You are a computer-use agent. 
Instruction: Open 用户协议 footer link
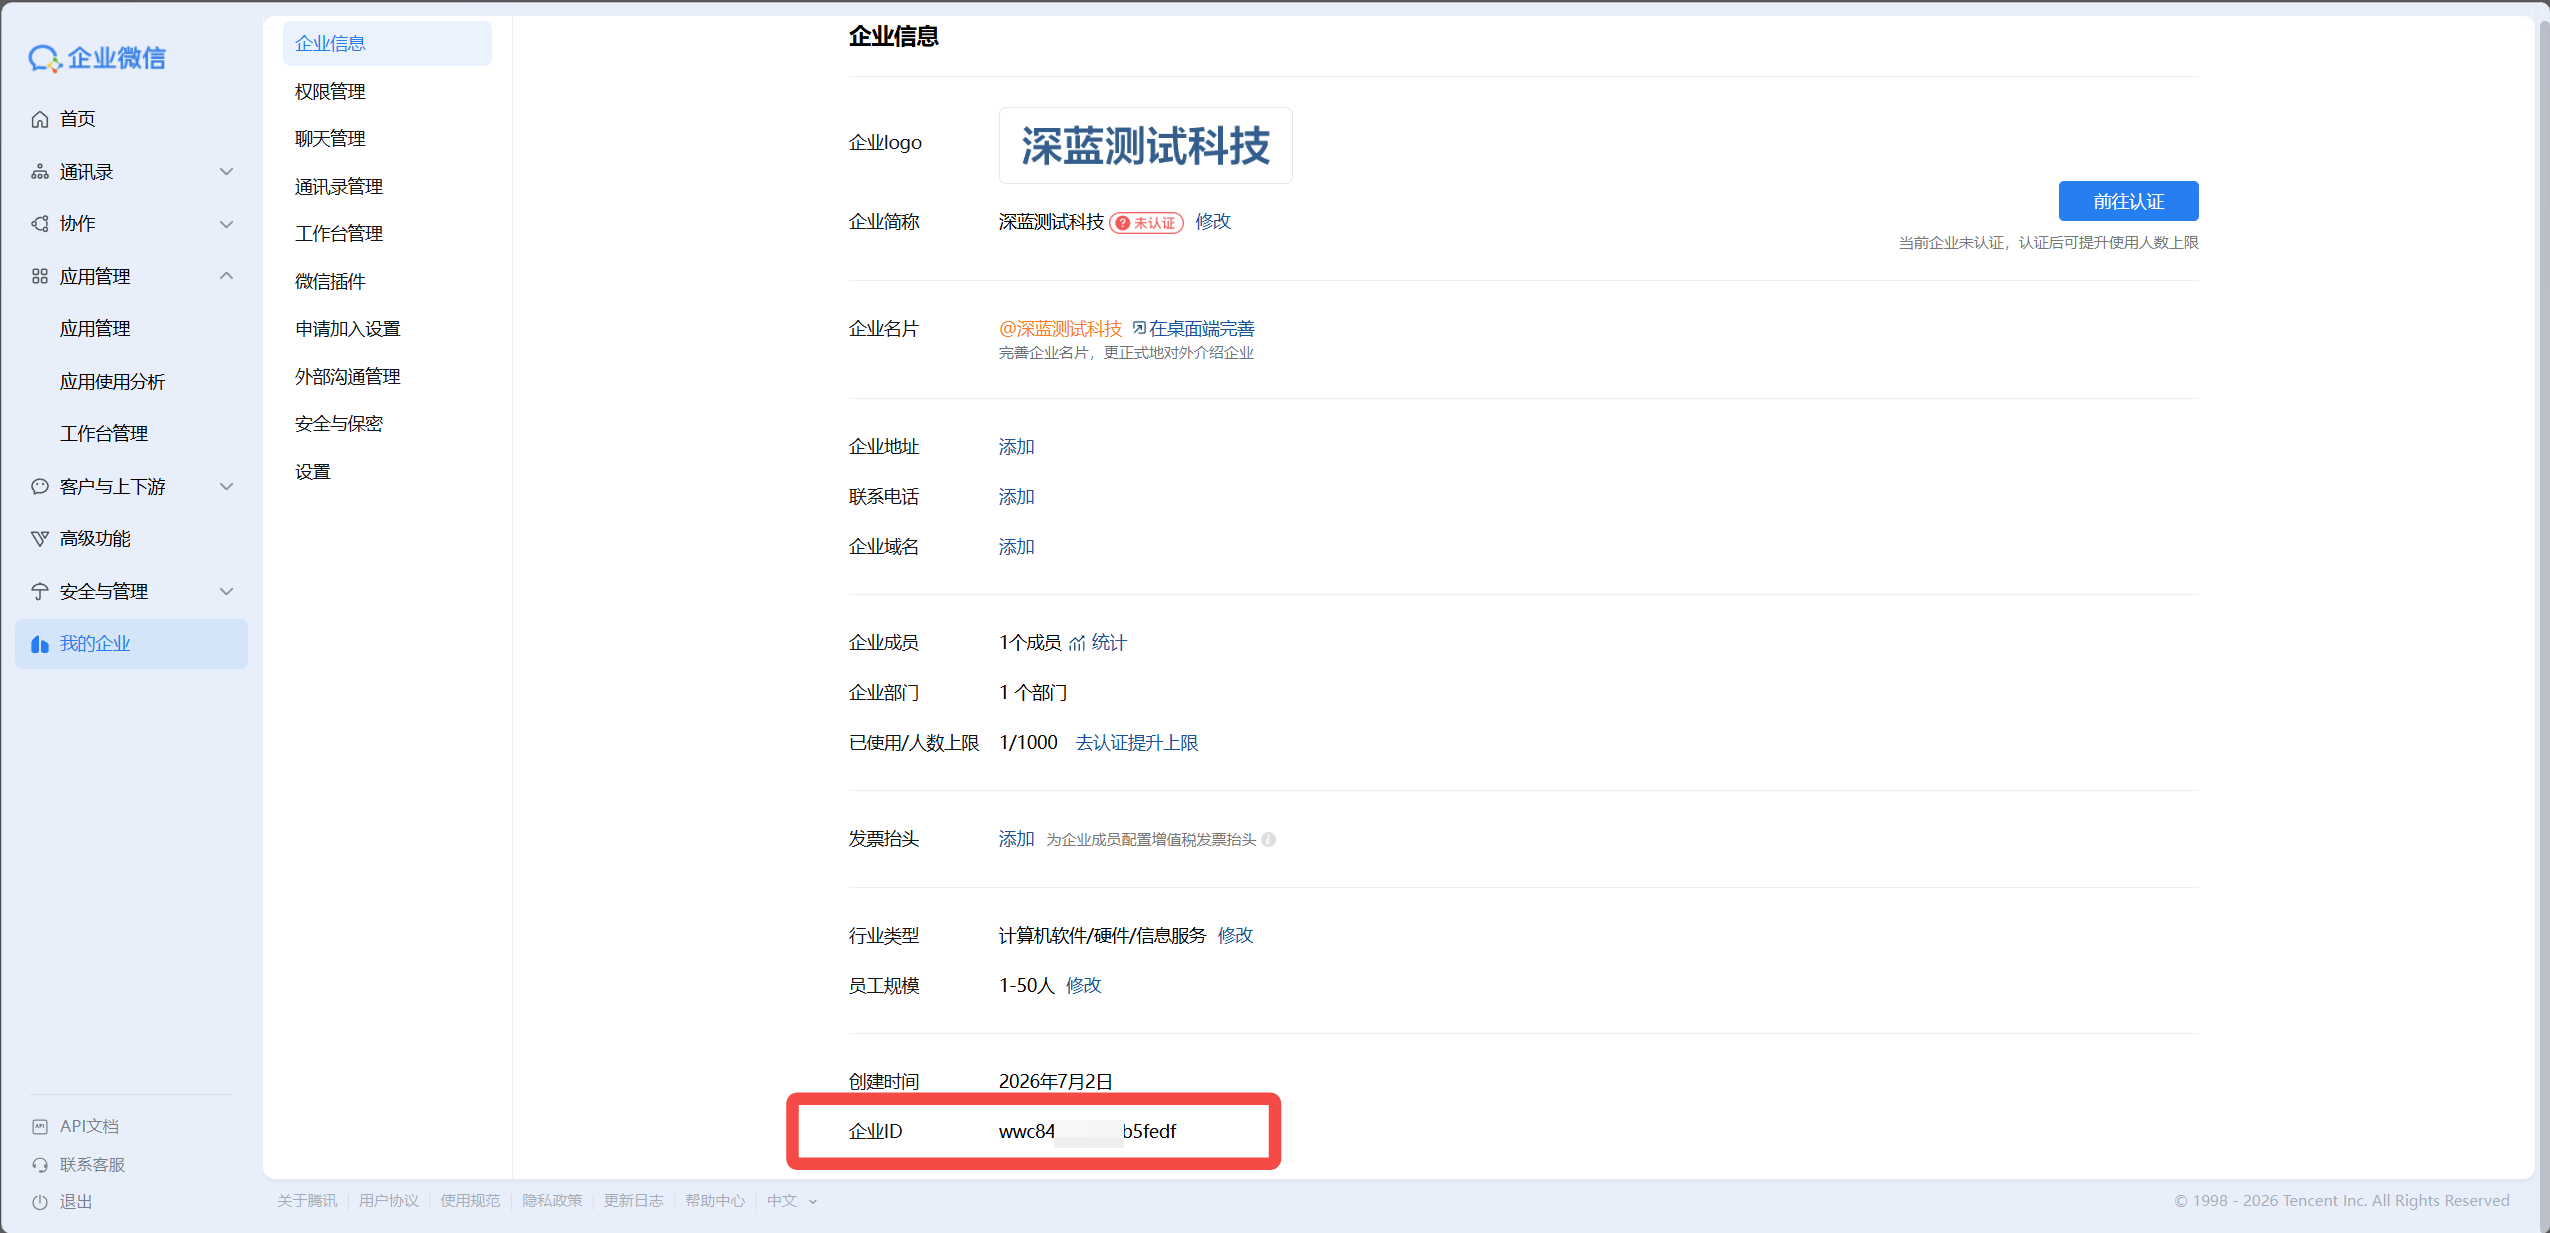coord(389,1201)
